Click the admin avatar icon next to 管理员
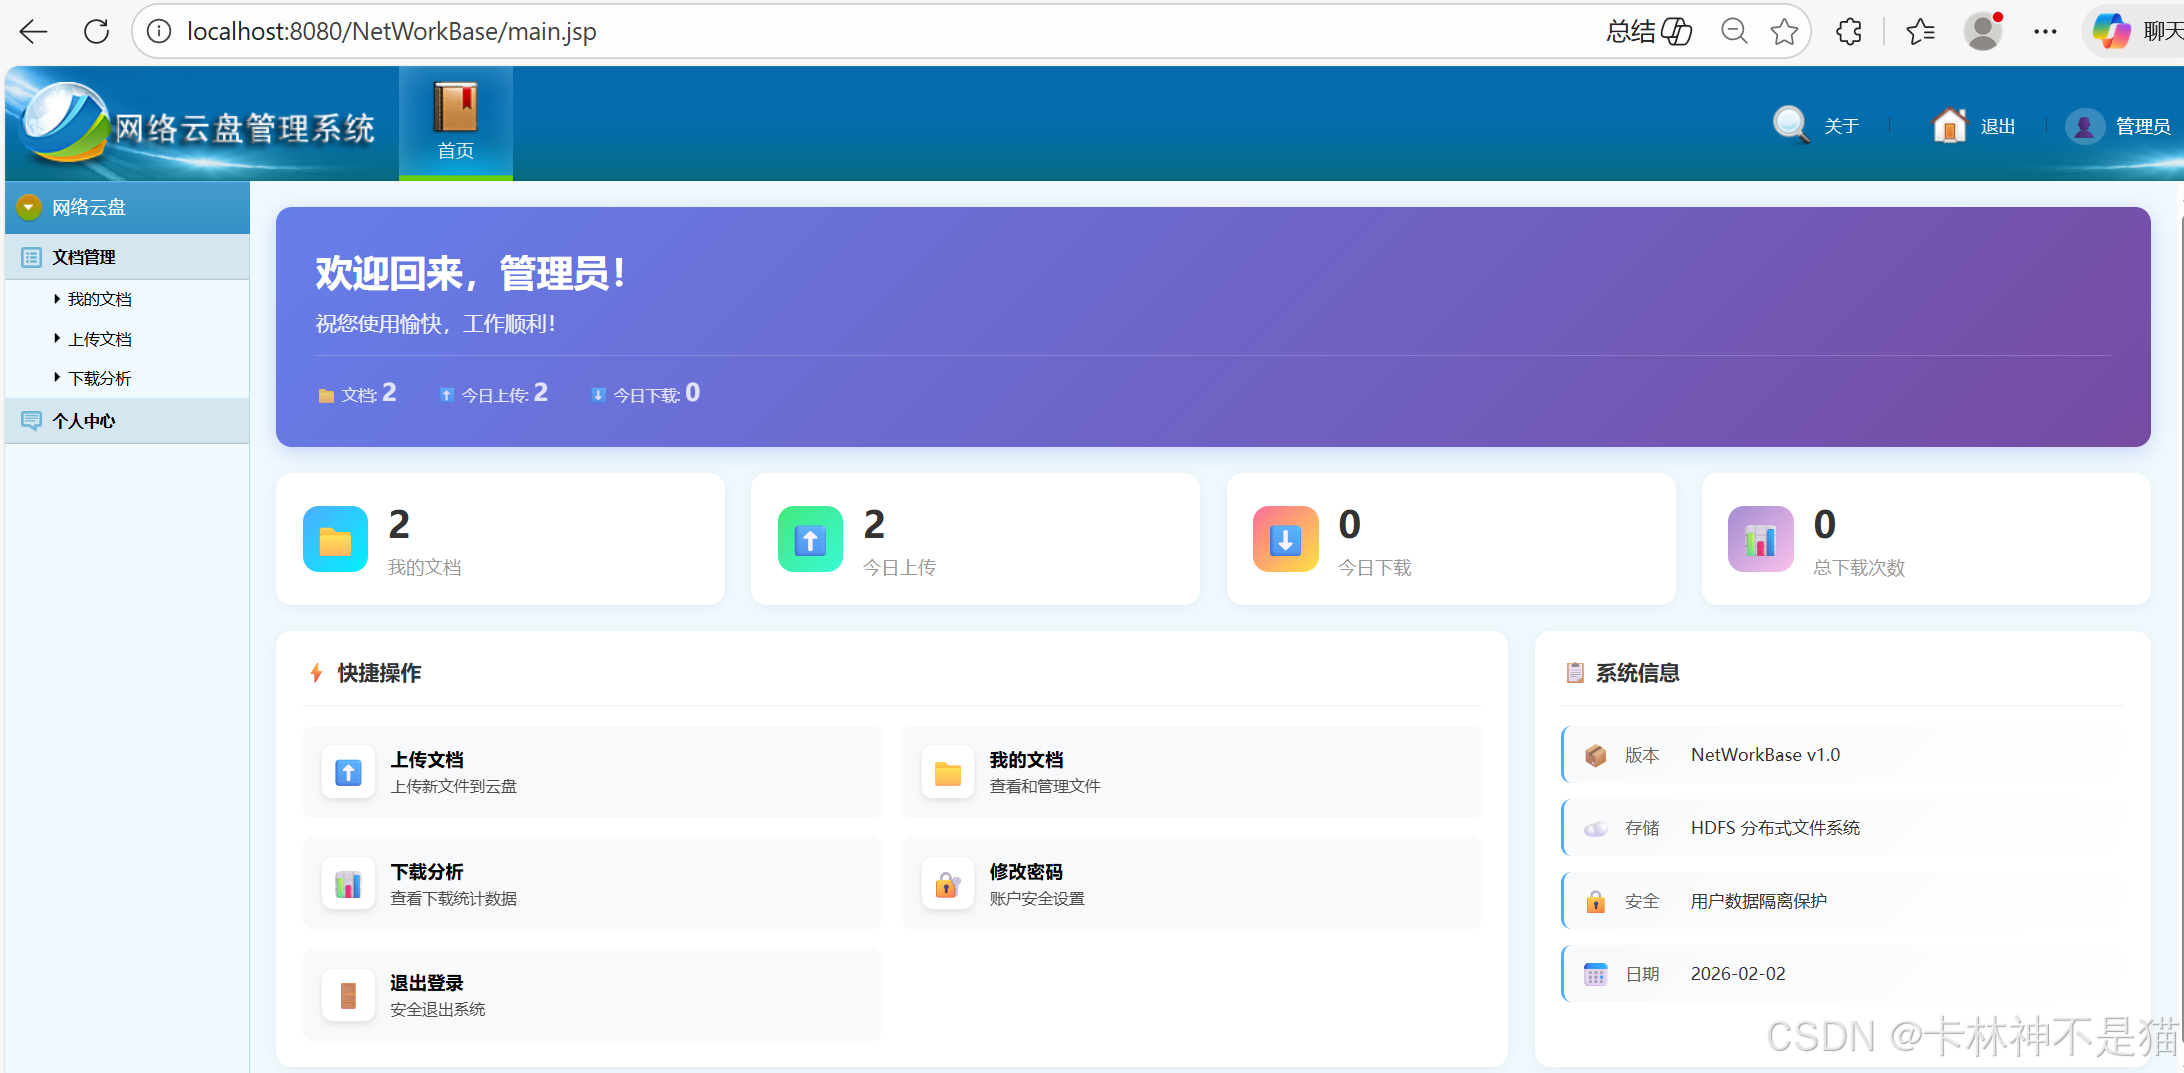This screenshot has width=2184, height=1073. 2085,126
